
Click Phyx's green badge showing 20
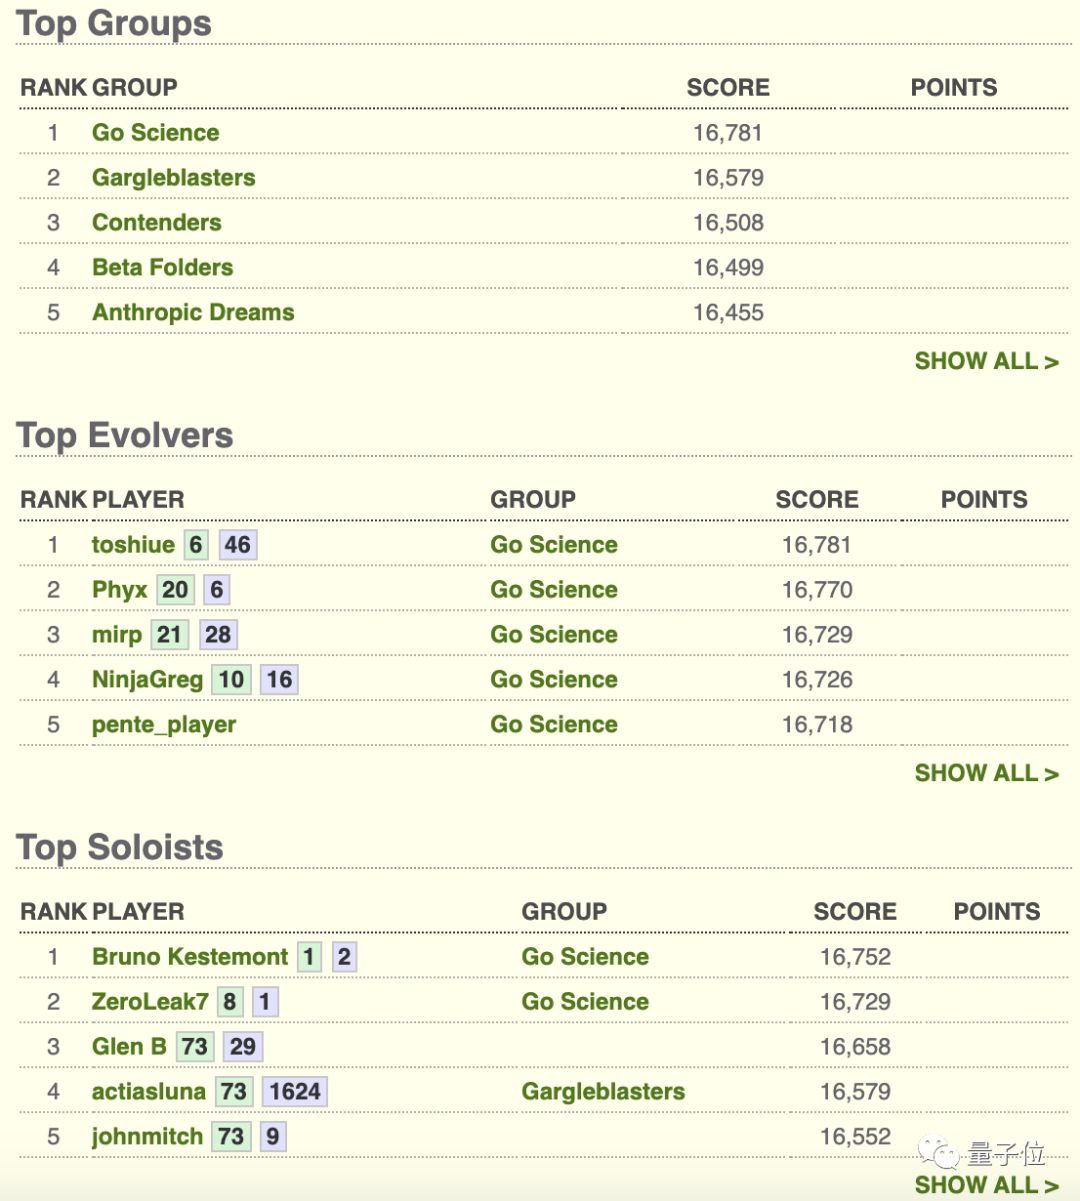click(175, 590)
